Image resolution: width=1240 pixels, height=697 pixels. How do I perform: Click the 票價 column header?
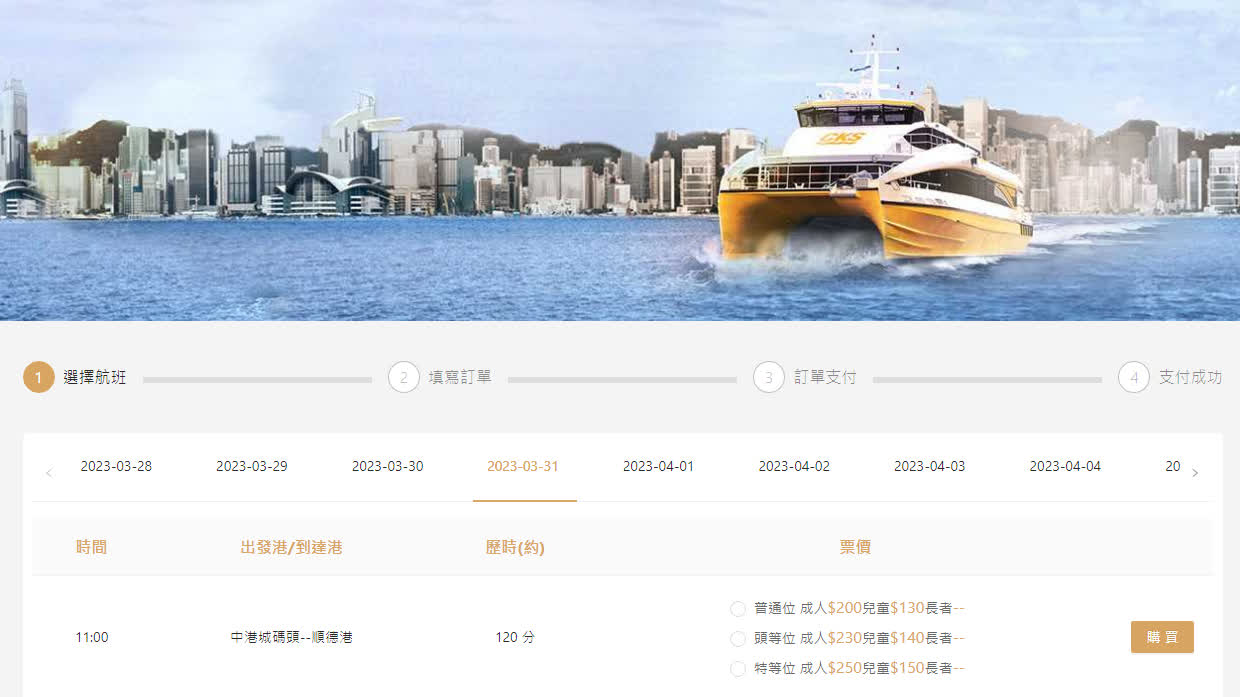point(855,547)
